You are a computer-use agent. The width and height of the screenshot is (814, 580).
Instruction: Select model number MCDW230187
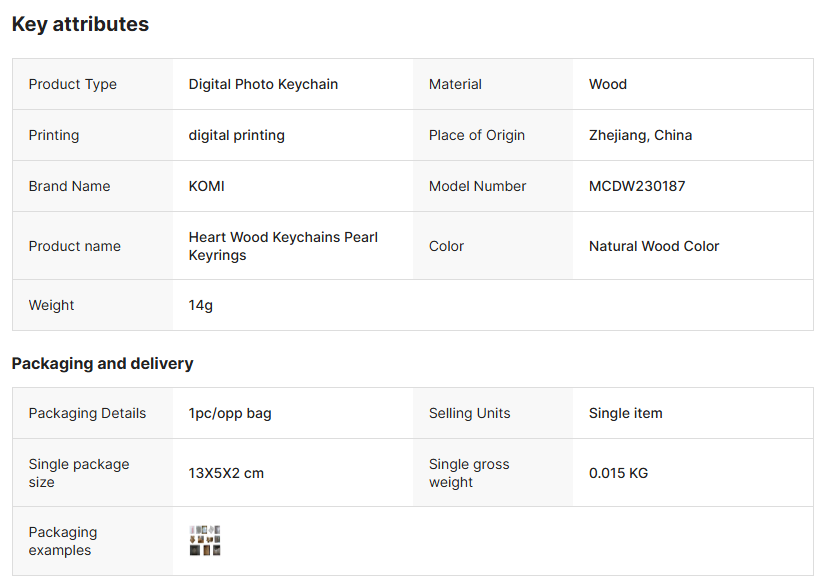point(637,187)
